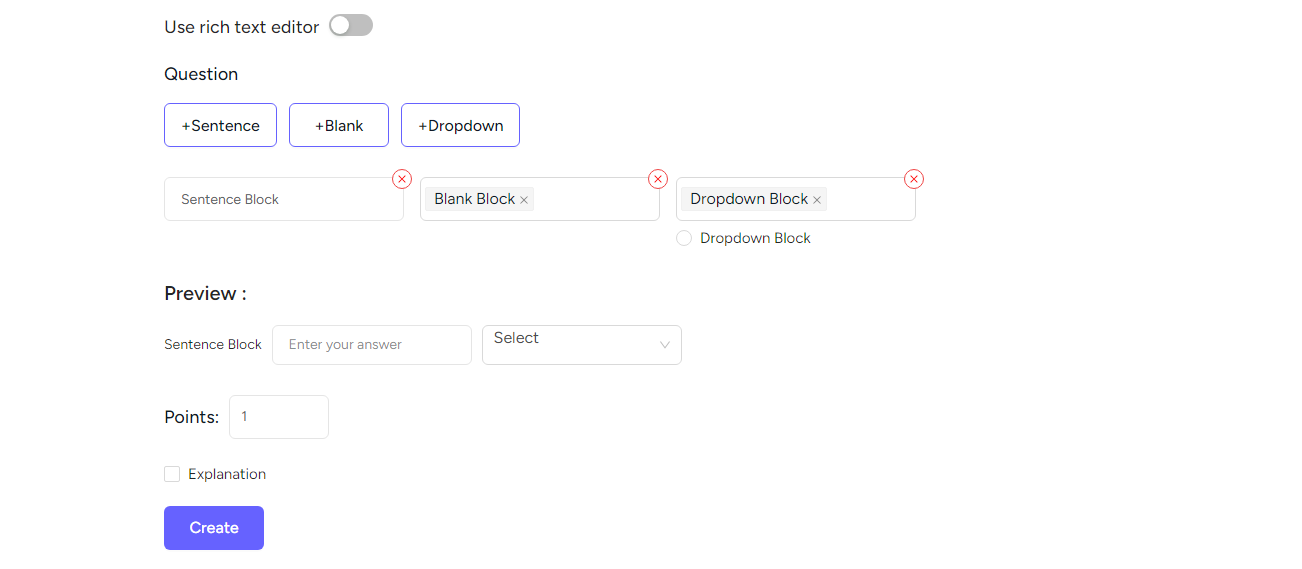Screen dimensions: 1302x569
Task: Click the Create button
Action: (214, 528)
